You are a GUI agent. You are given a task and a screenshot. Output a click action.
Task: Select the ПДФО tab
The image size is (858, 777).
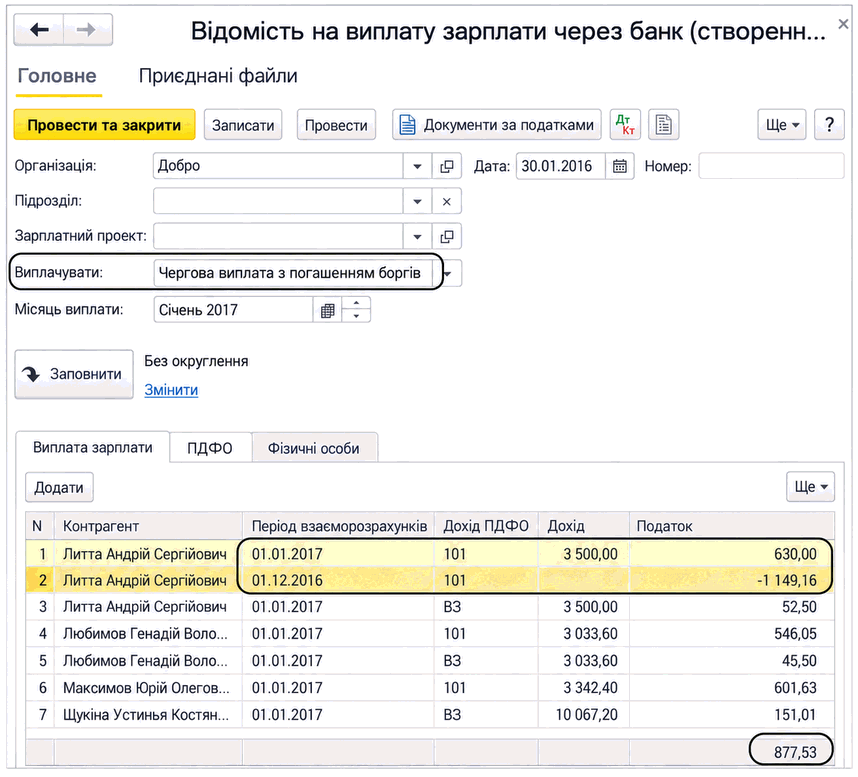(x=210, y=448)
